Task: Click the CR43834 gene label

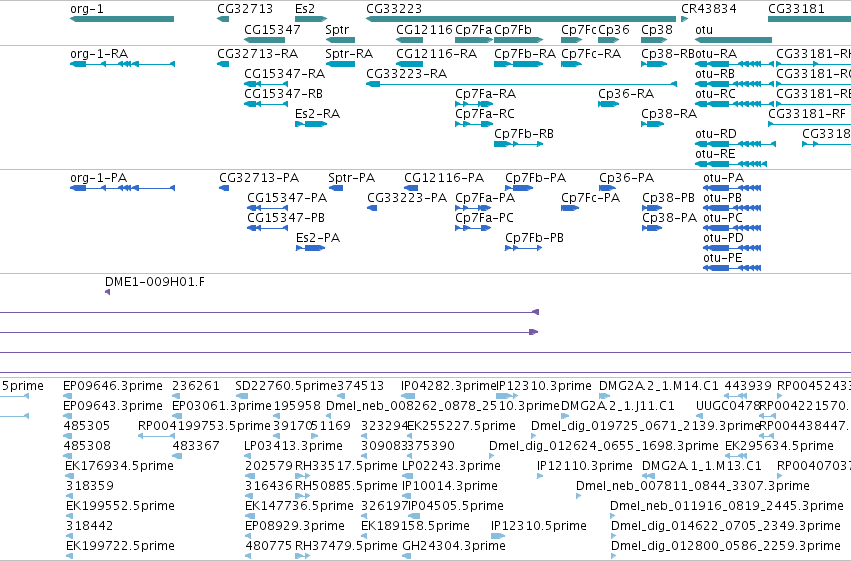Action: point(709,9)
